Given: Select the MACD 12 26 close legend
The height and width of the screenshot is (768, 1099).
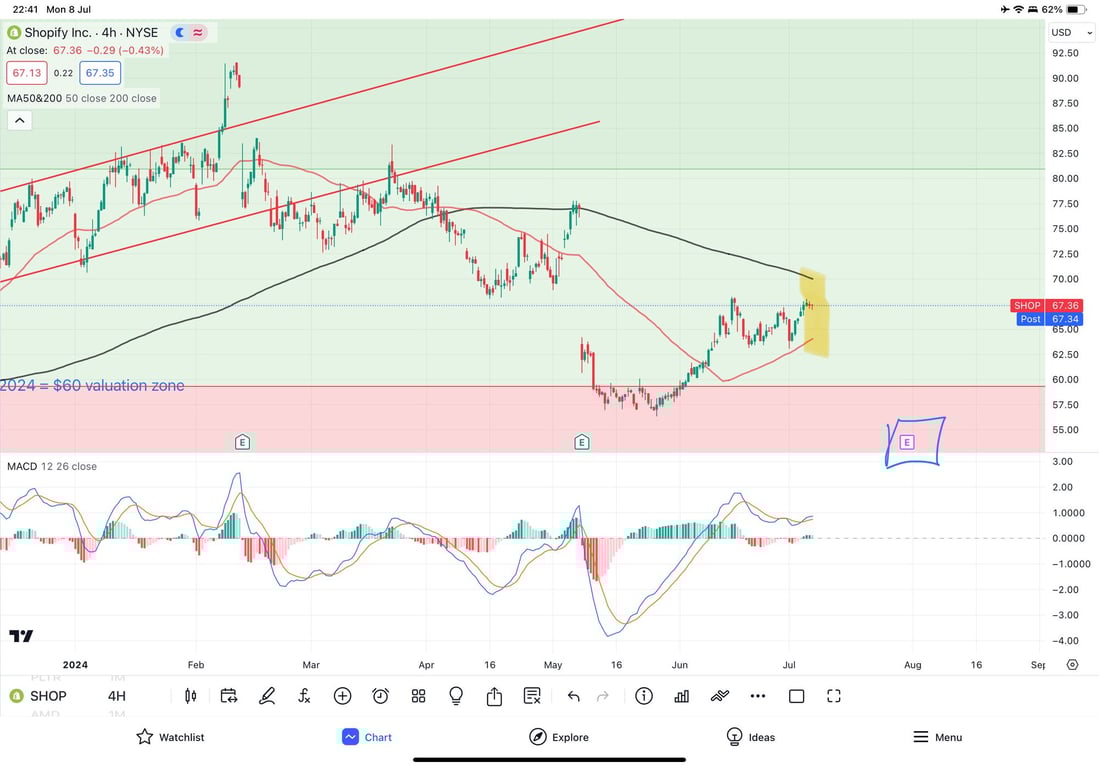Looking at the screenshot, I should (x=52, y=466).
